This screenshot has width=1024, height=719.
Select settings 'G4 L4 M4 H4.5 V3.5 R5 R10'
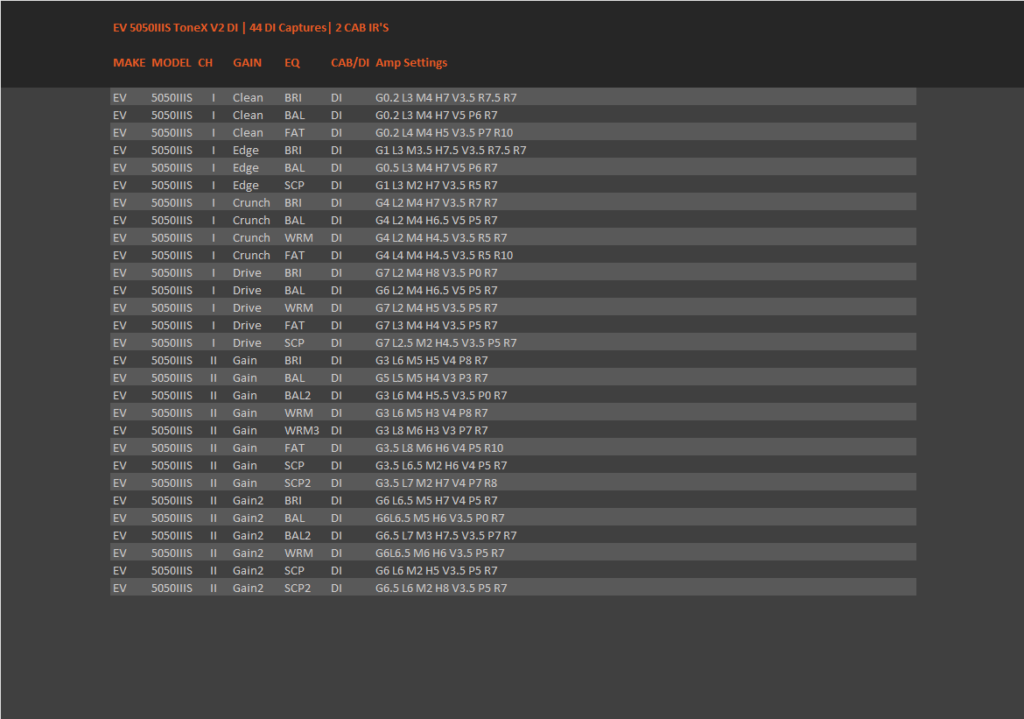pos(444,255)
